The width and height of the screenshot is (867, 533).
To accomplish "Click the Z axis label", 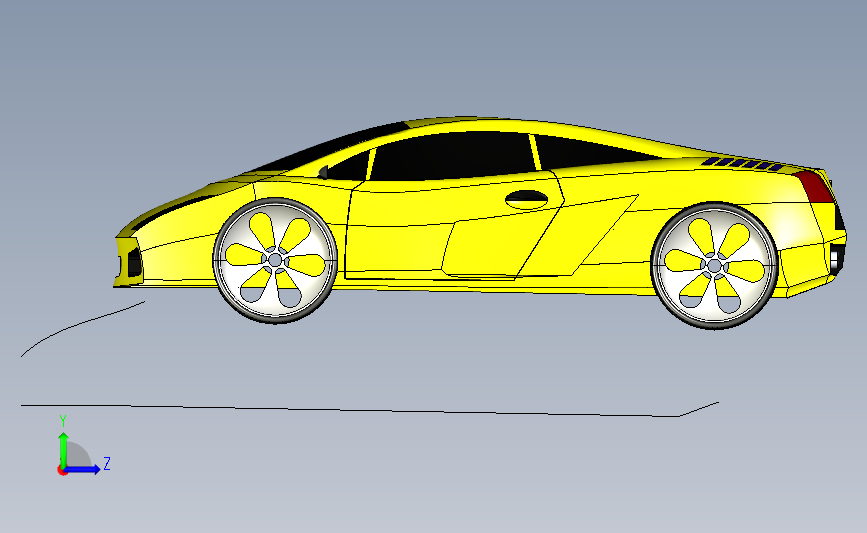I will pyautogui.click(x=107, y=463).
